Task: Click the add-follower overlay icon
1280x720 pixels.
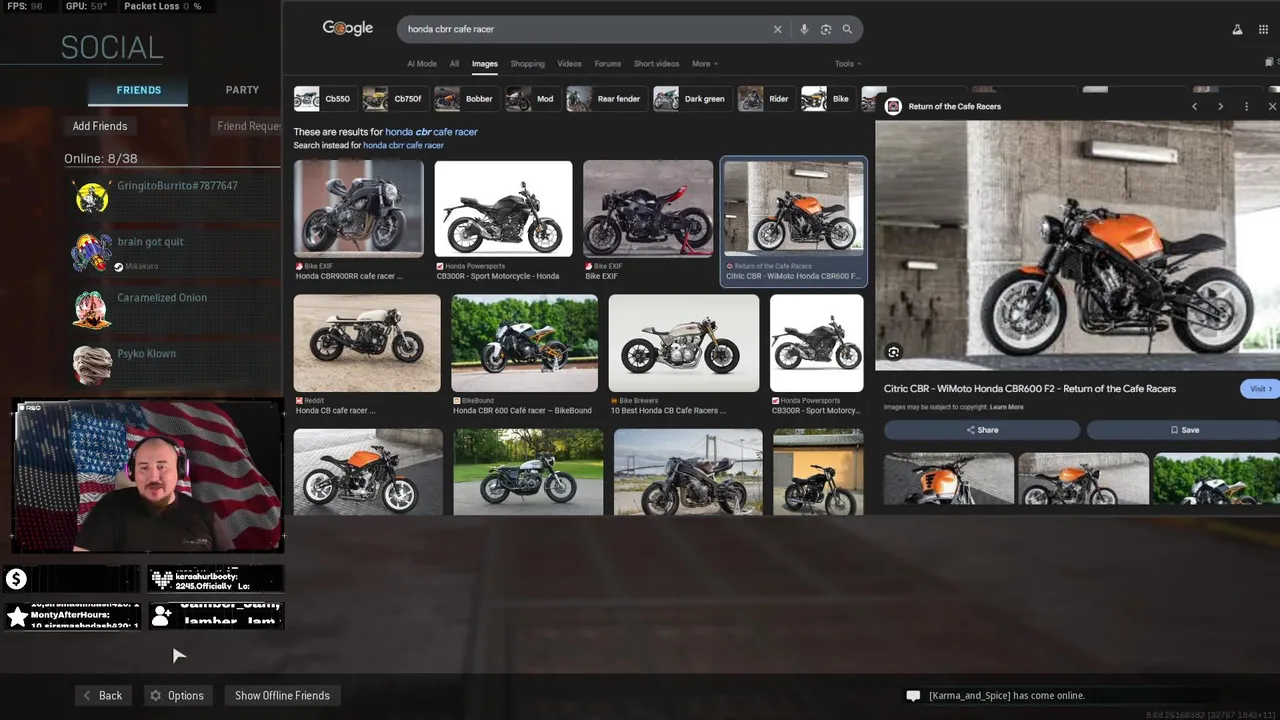Action: click(161, 617)
